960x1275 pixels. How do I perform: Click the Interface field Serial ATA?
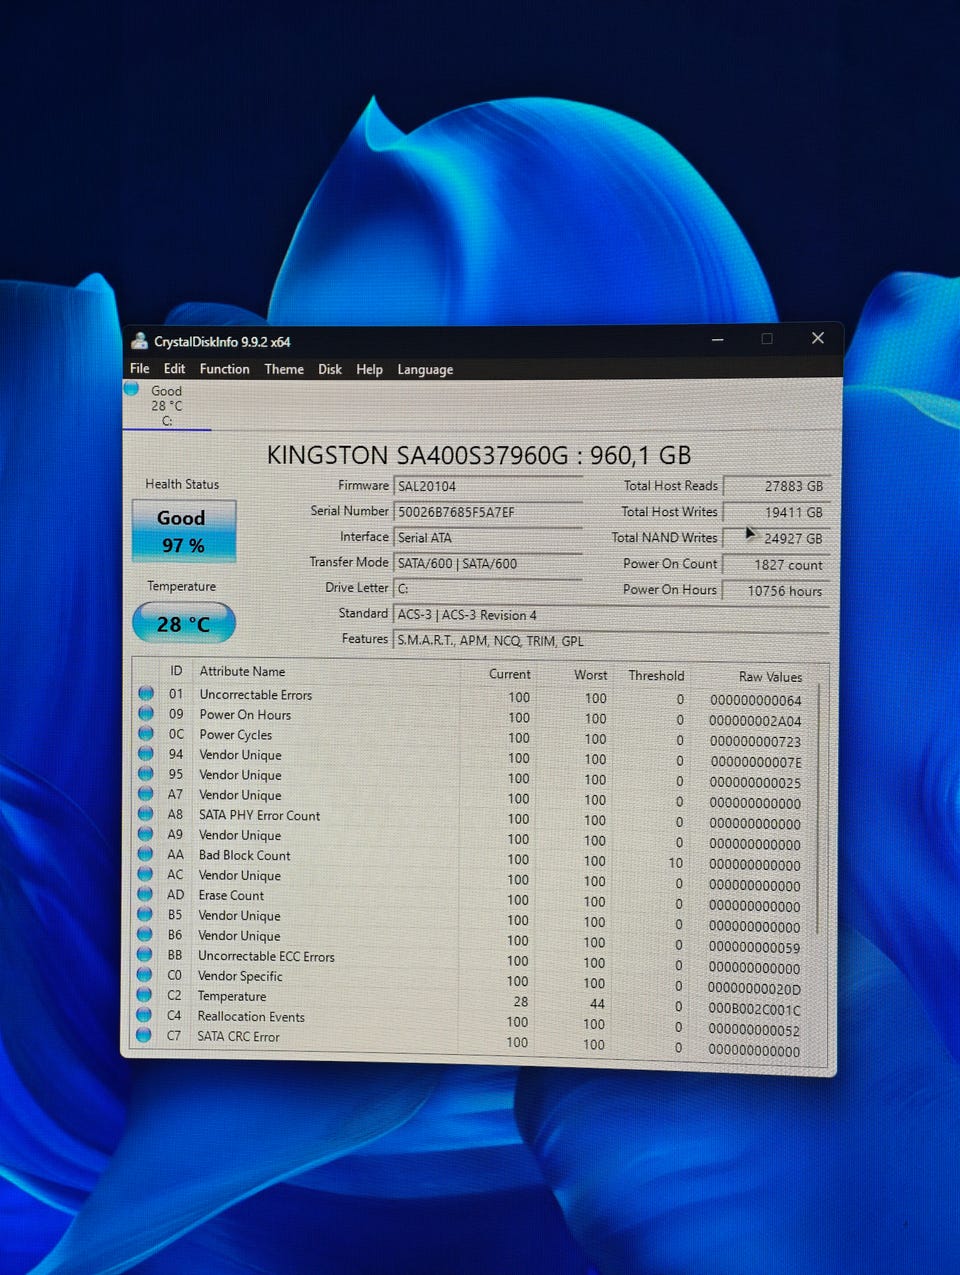click(488, 537)
